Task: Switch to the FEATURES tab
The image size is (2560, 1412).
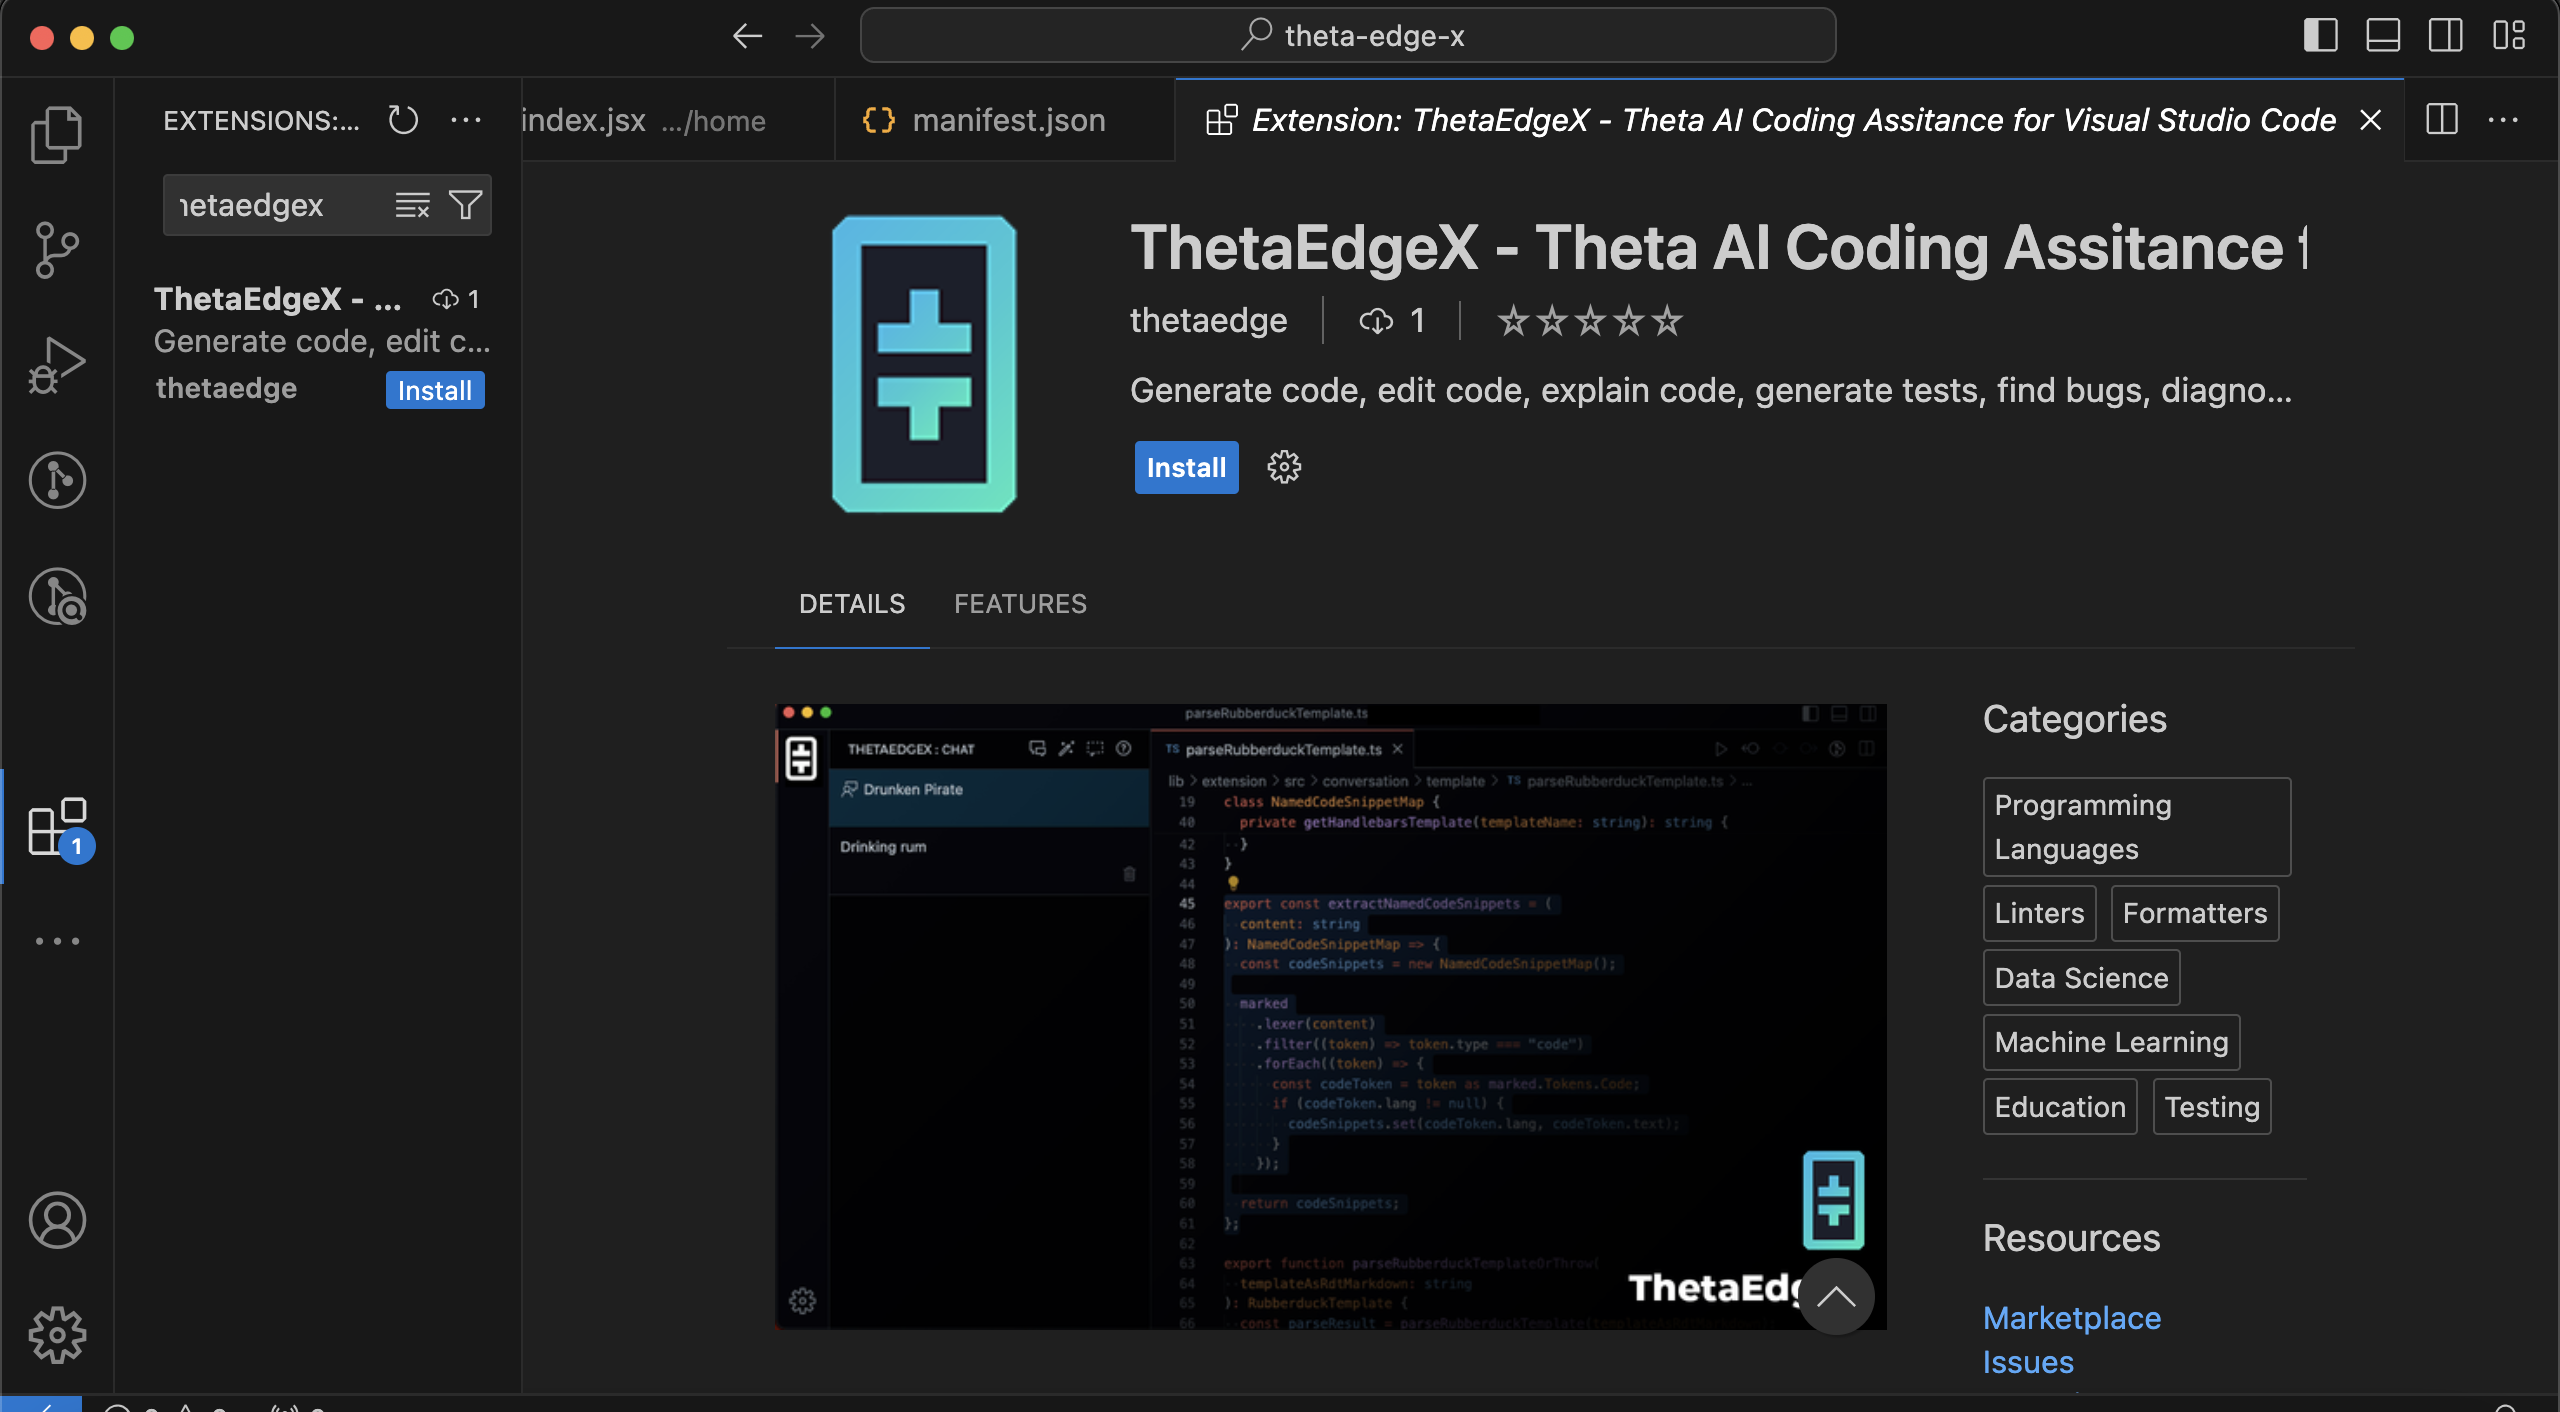Action: [x=1020, y=604]
